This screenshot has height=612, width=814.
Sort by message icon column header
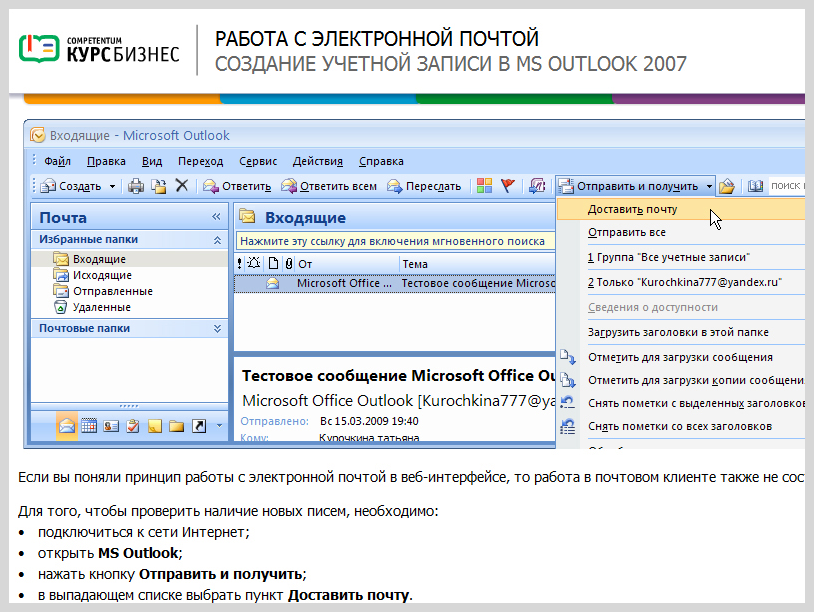coord(273,264)
